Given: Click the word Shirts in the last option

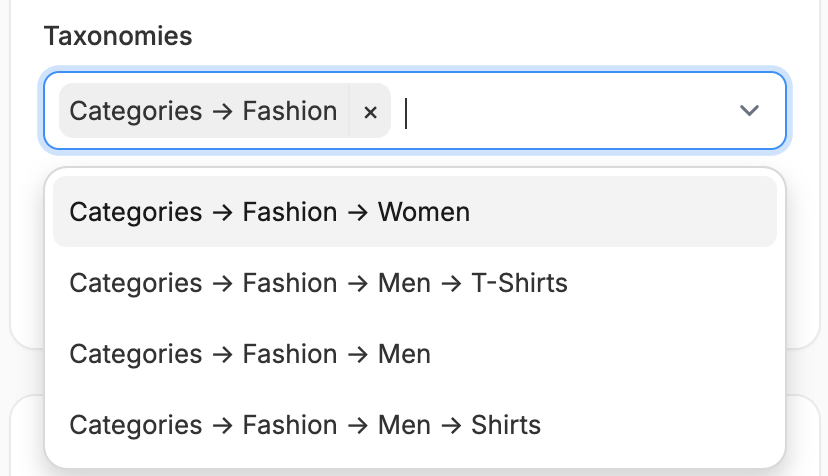Looking at the screenshot, I should 506,425.
